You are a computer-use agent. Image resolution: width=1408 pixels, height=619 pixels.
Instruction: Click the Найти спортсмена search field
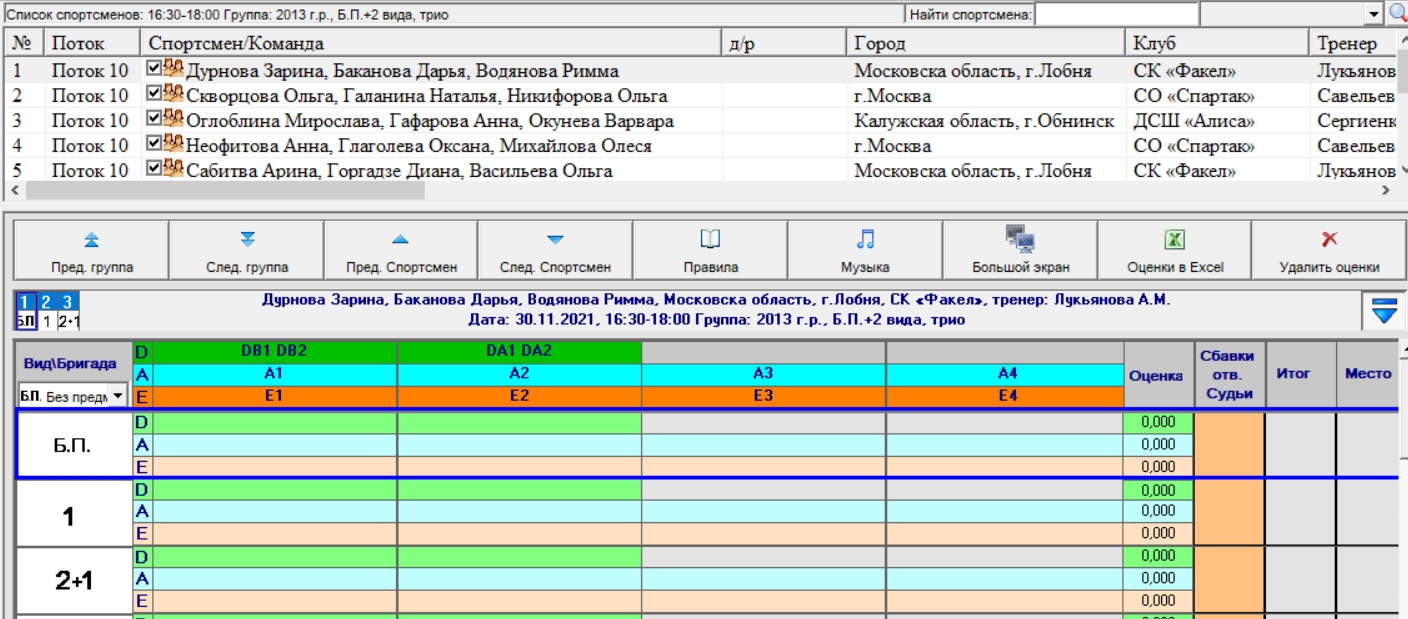[x=1116, y=14]
